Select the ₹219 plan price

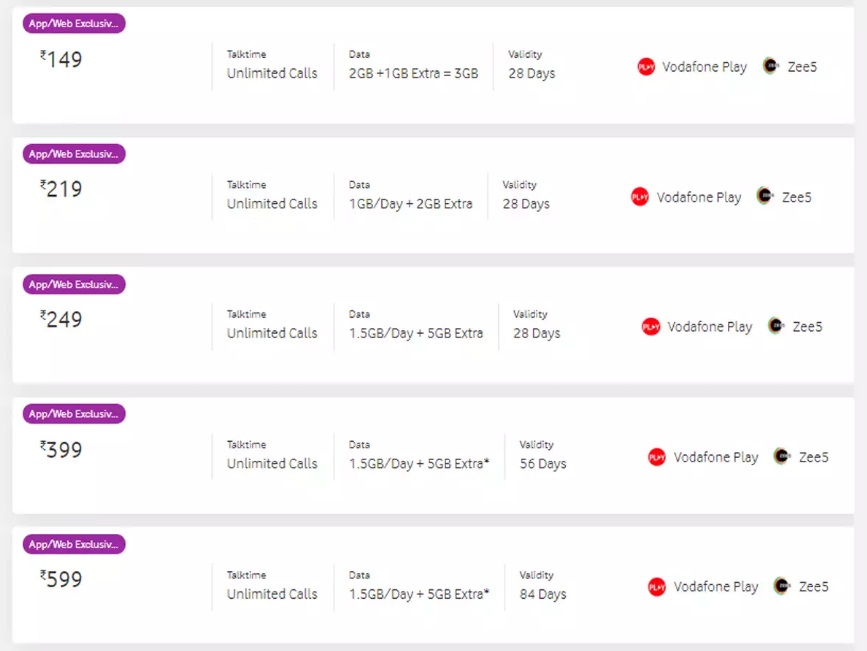62,190
